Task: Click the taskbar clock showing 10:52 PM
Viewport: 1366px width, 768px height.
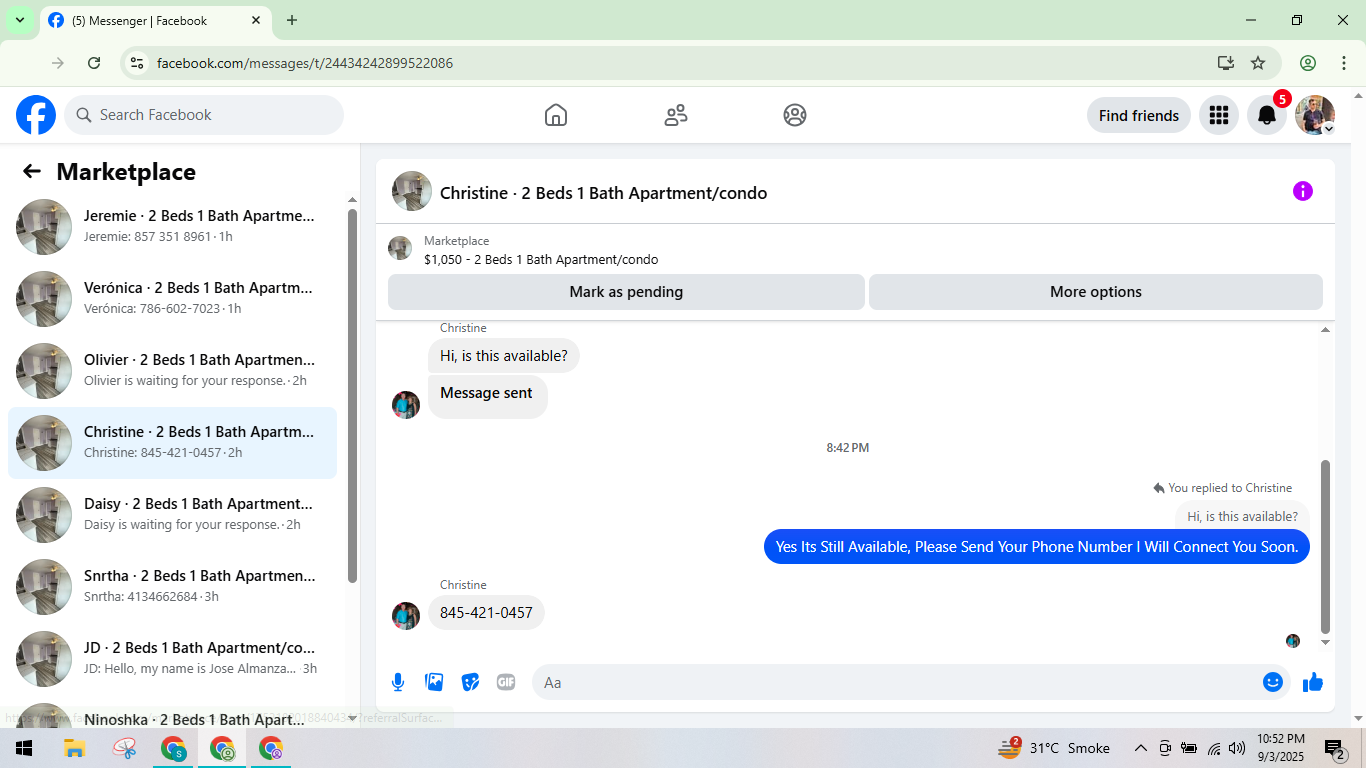Action: (x=1281, y=748)
